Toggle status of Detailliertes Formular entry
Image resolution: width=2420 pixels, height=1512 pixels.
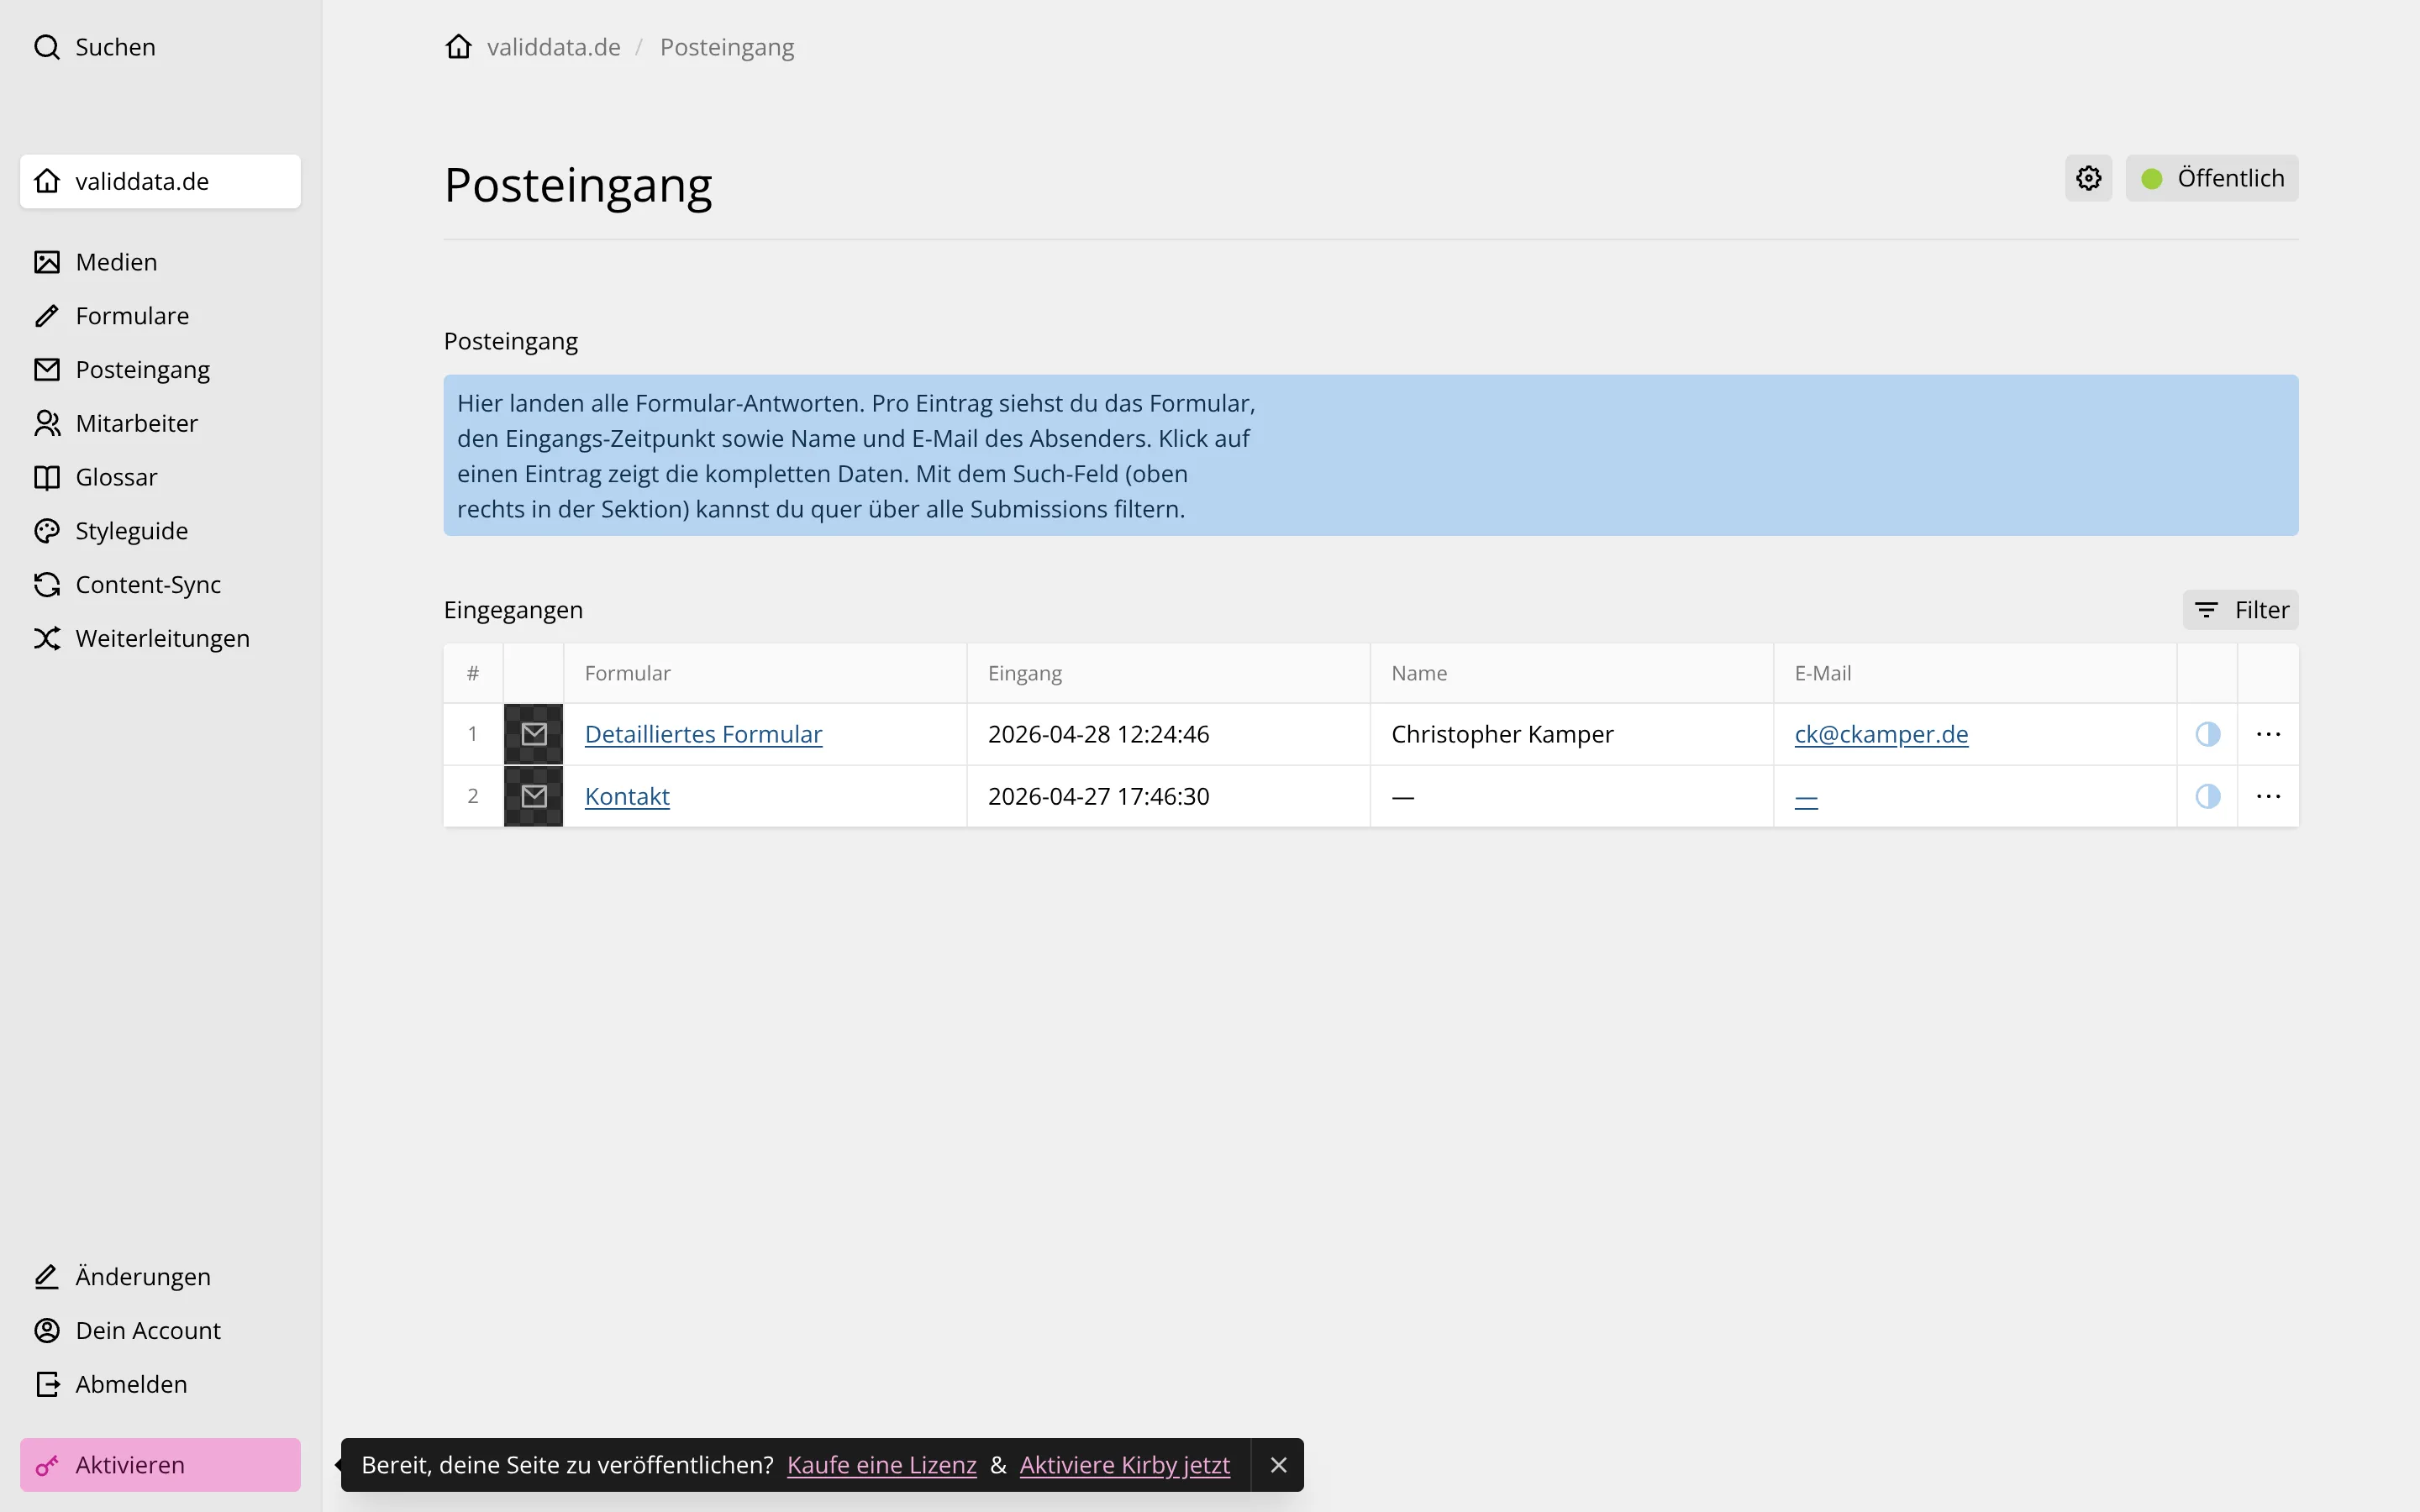coord(2207,734)
